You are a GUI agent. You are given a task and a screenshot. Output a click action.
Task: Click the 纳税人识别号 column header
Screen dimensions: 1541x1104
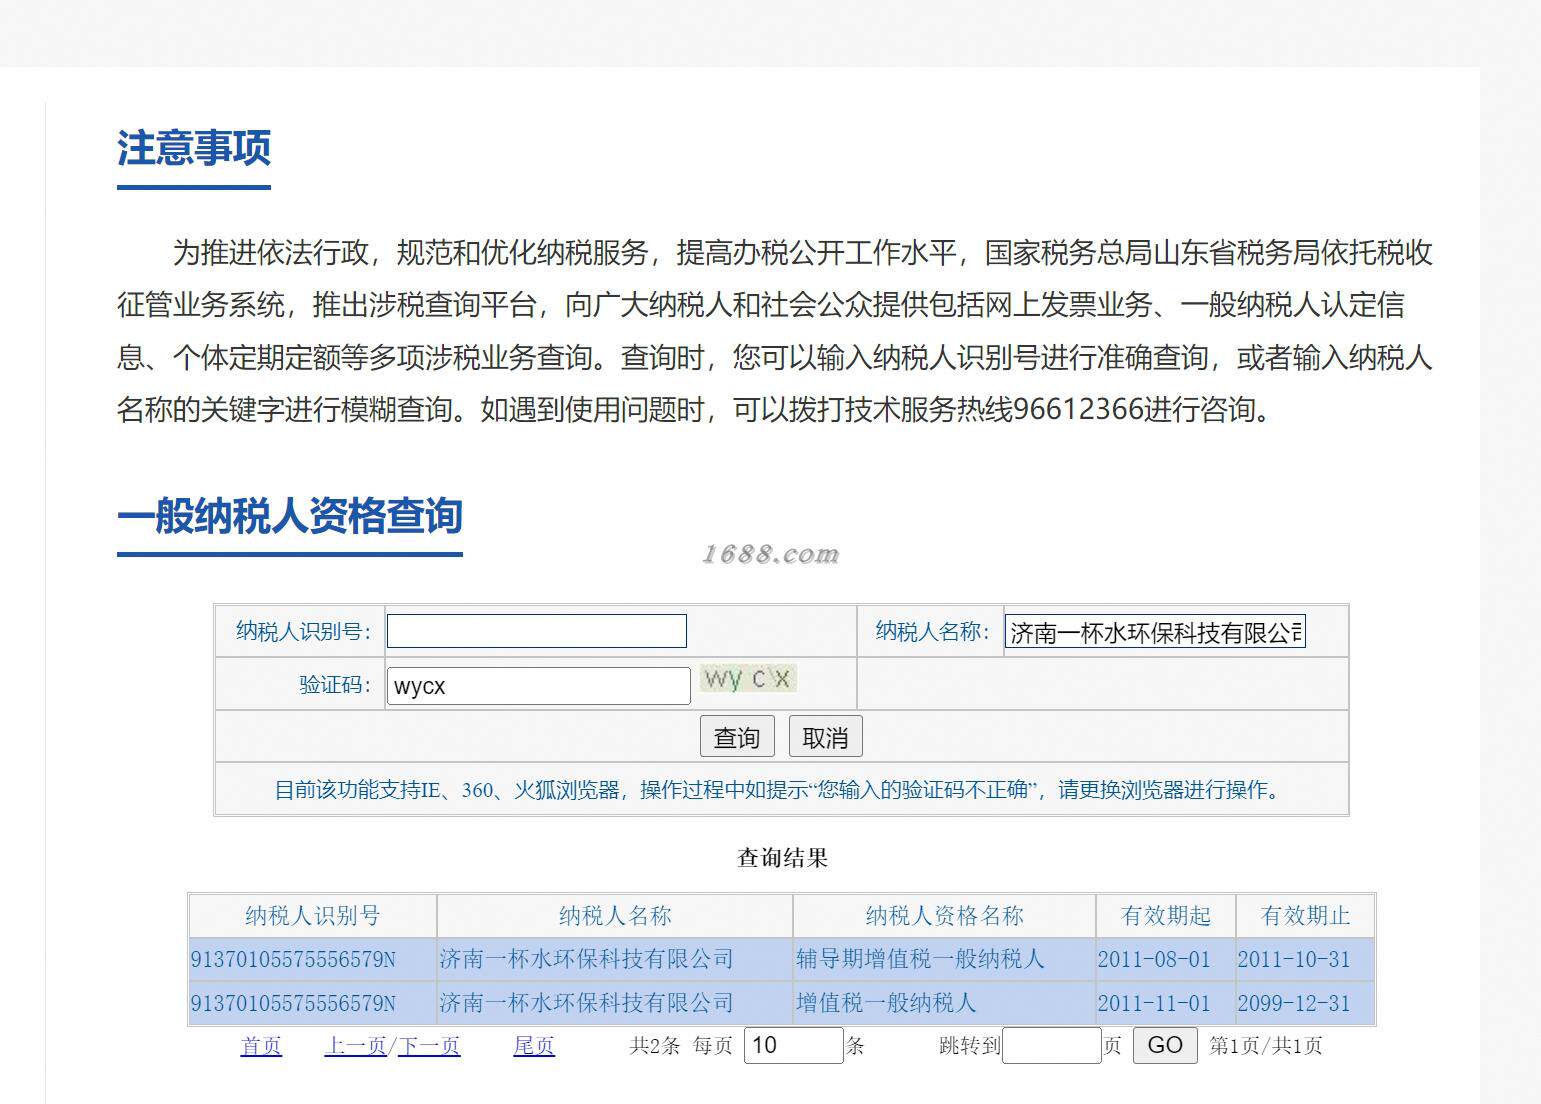[x=313, y=915]
